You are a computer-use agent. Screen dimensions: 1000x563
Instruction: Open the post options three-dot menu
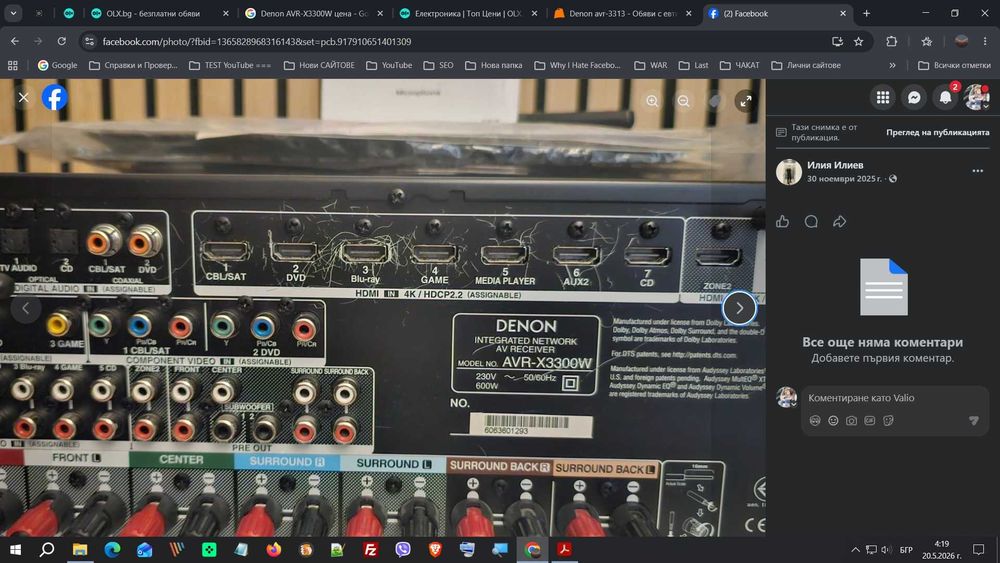pyautogui.click(x=977, y=171)
